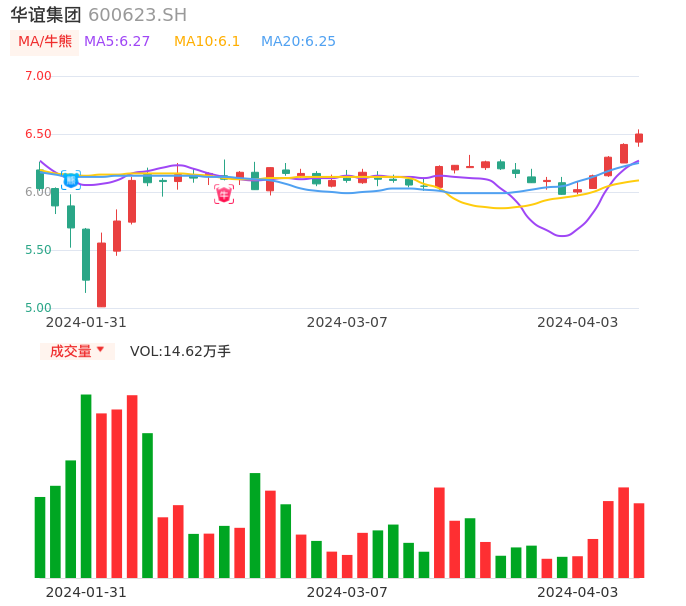Click the lowest red candlestick near 5.00

click(101, 275)
